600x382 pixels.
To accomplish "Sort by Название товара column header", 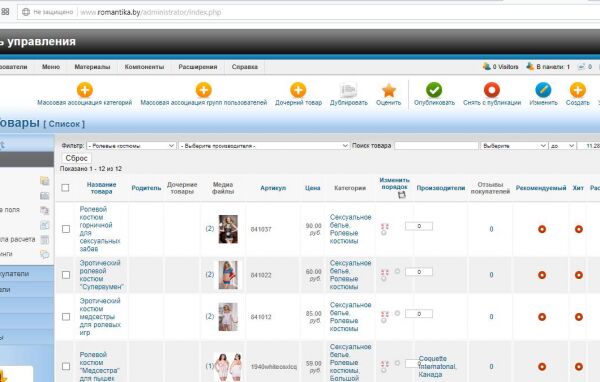I will point(101,188).
